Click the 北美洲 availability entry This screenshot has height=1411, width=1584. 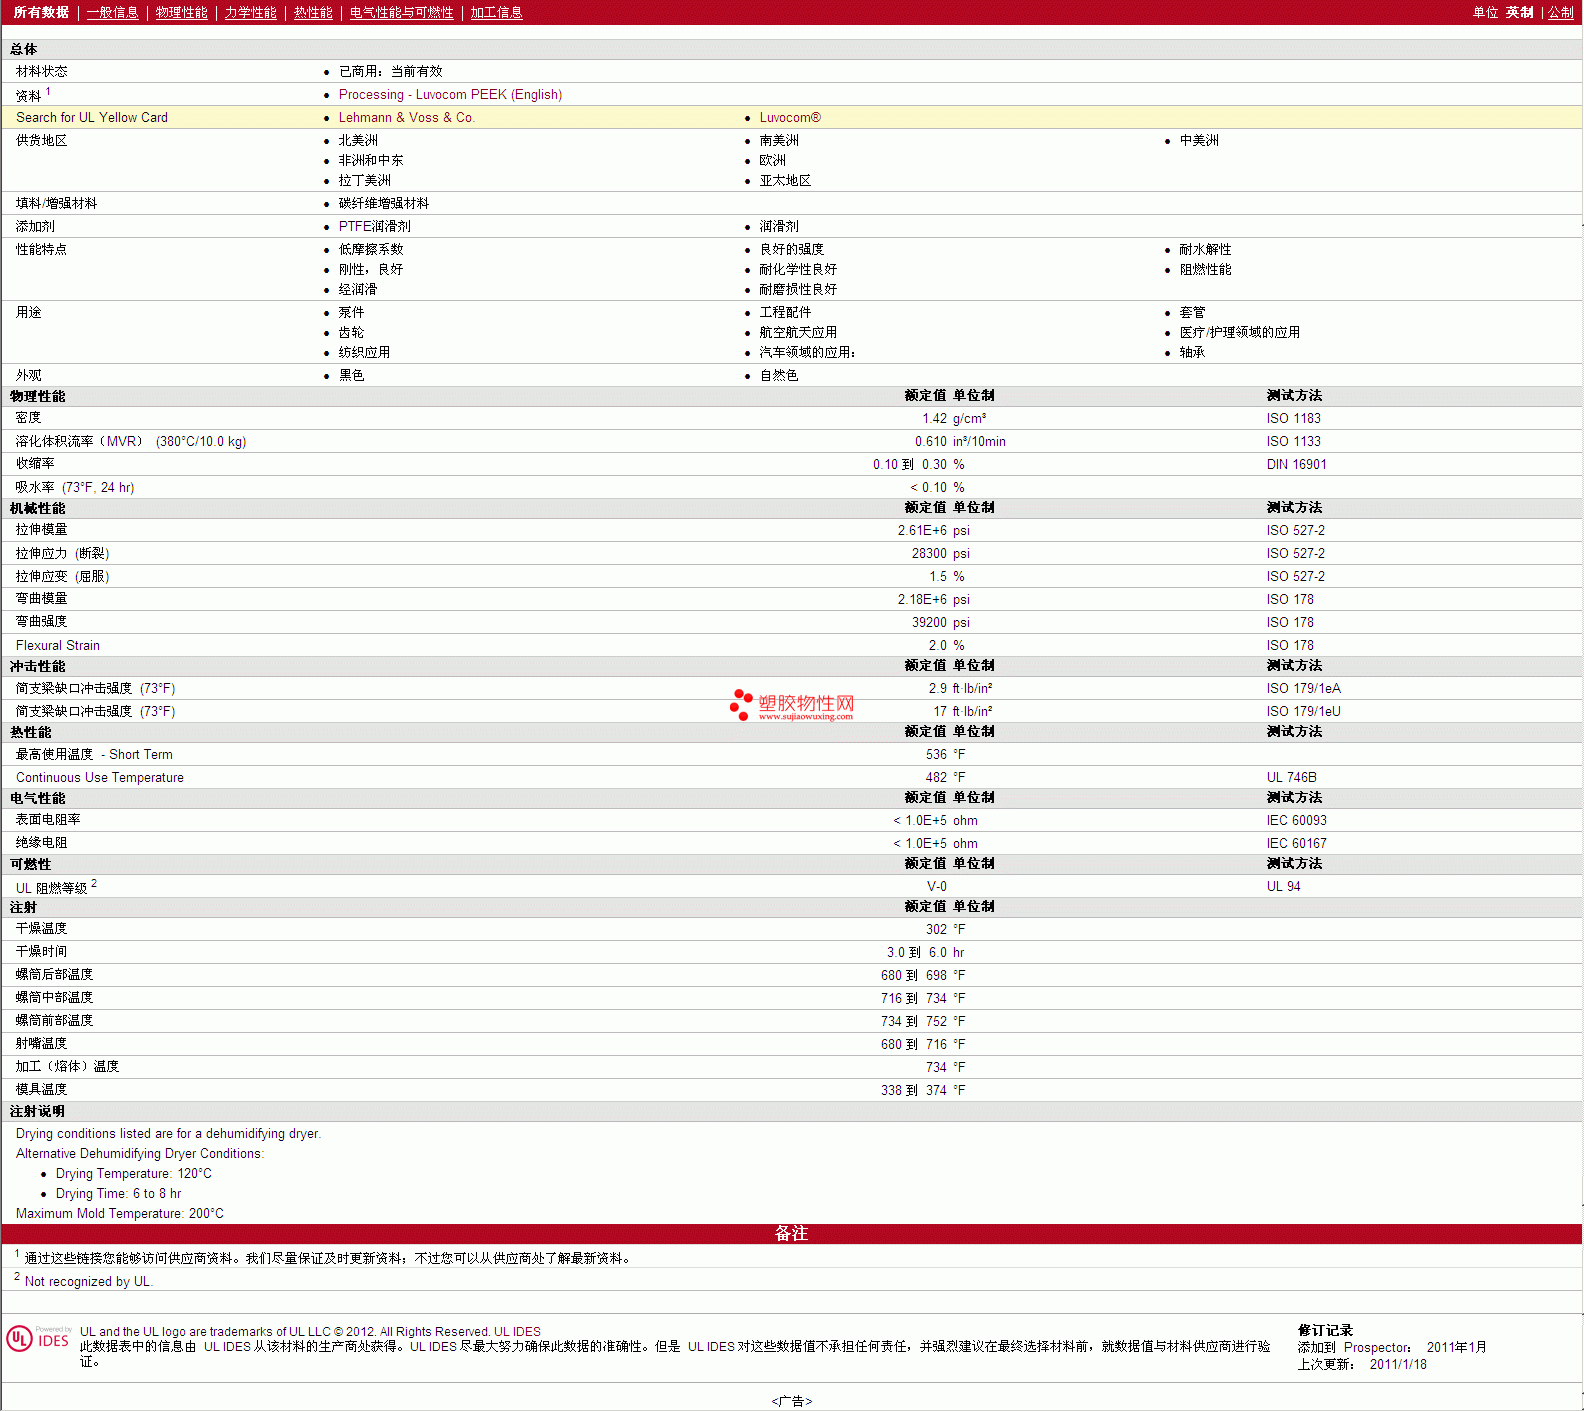358,140
